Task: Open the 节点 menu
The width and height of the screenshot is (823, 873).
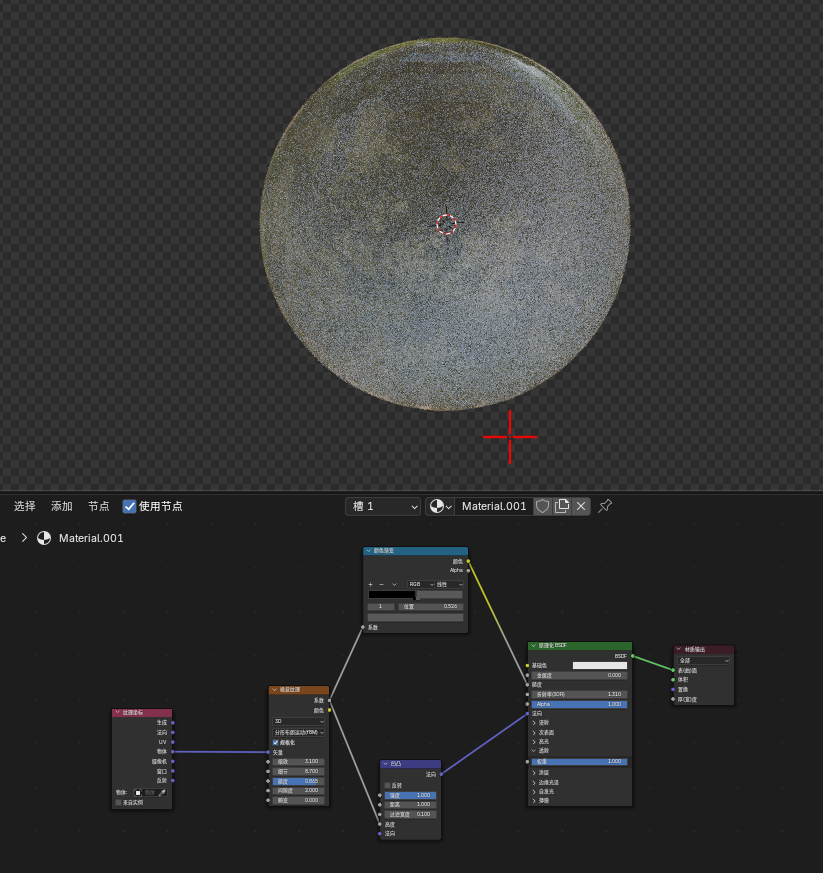Action: coord(99,506)
